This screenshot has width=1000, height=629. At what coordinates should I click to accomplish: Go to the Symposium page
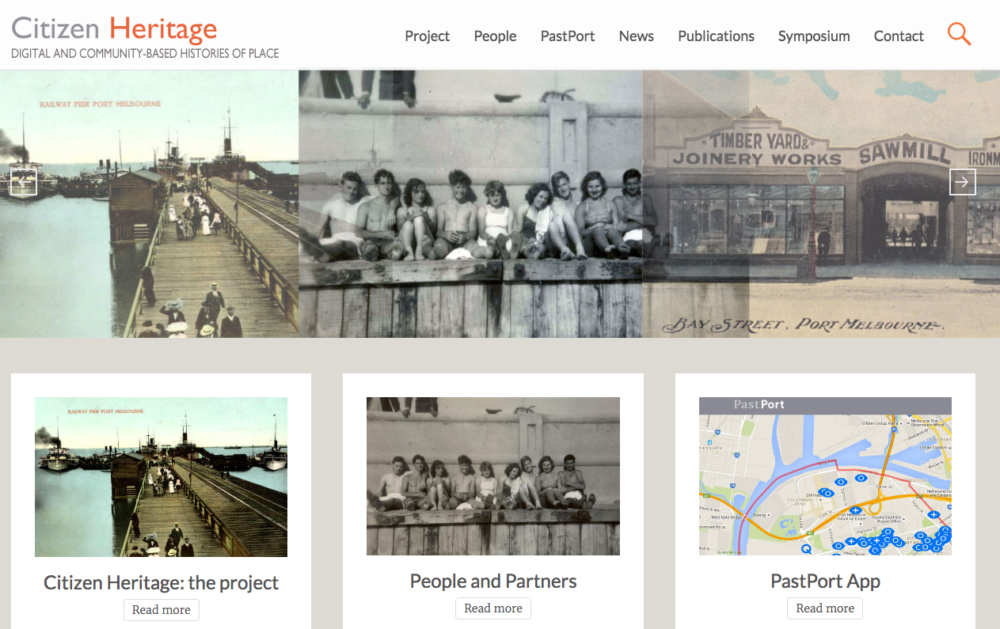pyautogui.click(x=814, y=36)
